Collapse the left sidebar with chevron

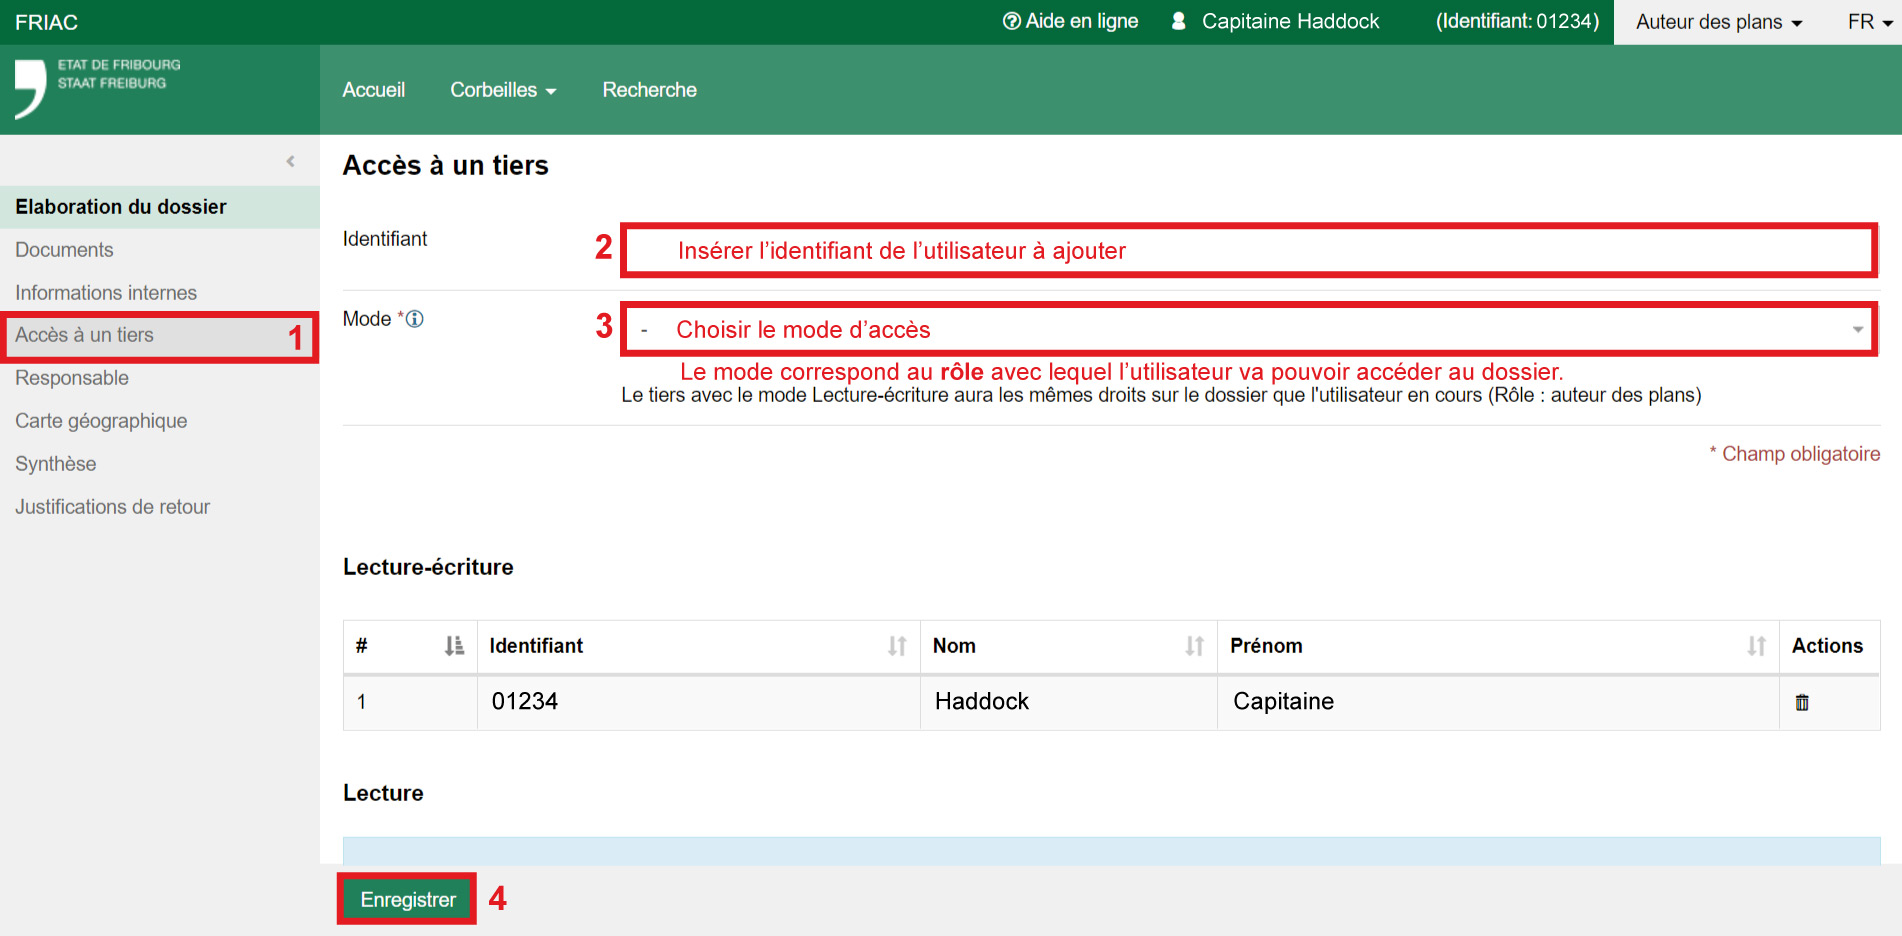[290, 161]
